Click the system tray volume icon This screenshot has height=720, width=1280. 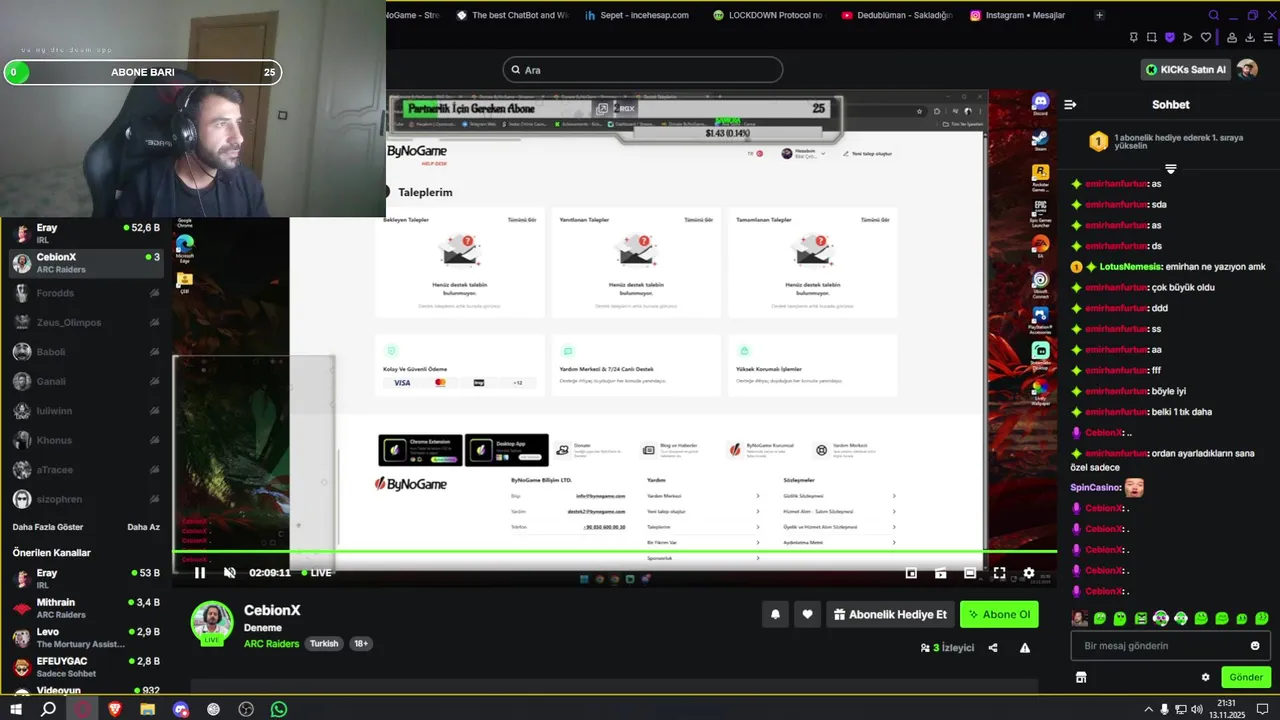(x=1198, y=709)
